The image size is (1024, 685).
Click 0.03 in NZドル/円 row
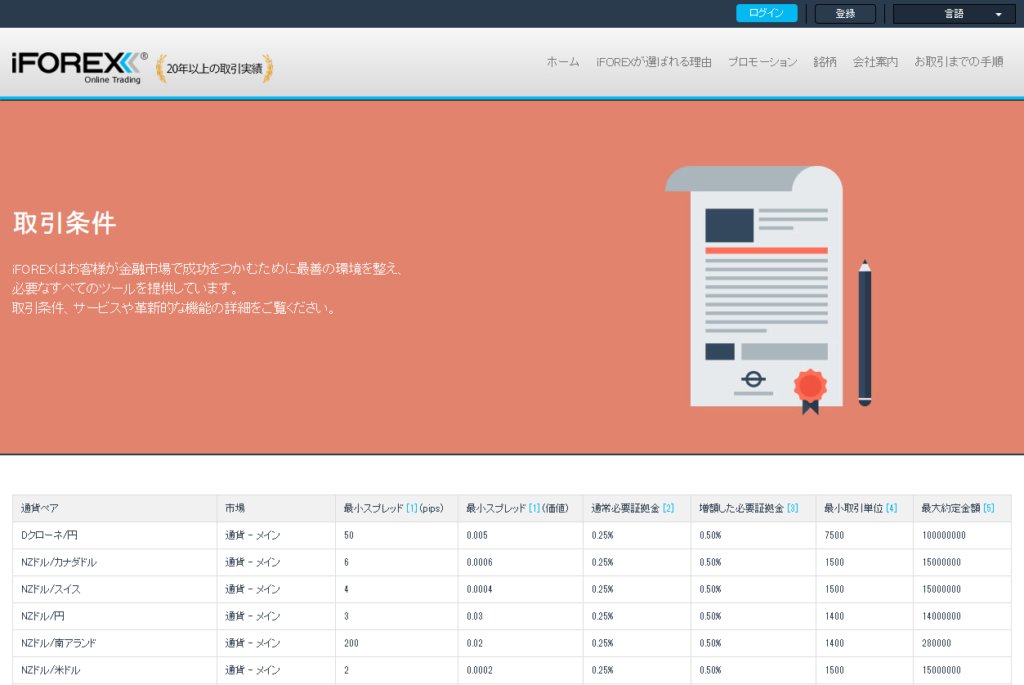pyautogui.click(x=475, y=616)
